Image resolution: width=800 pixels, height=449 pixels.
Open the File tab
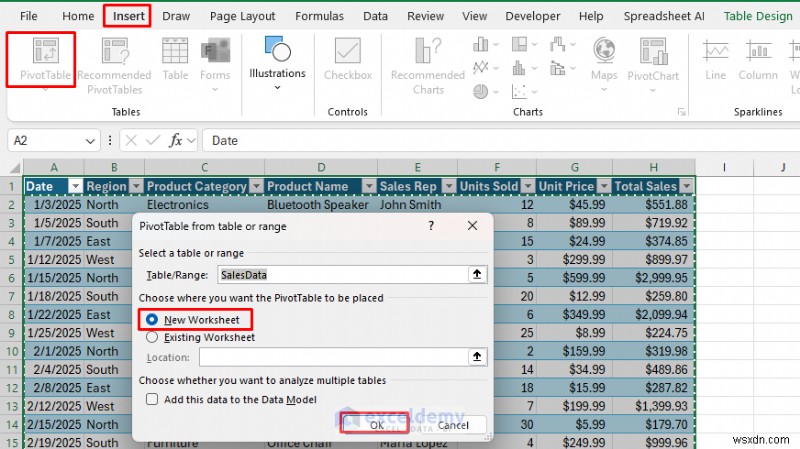pyautogui.click(x=29, y=16)
